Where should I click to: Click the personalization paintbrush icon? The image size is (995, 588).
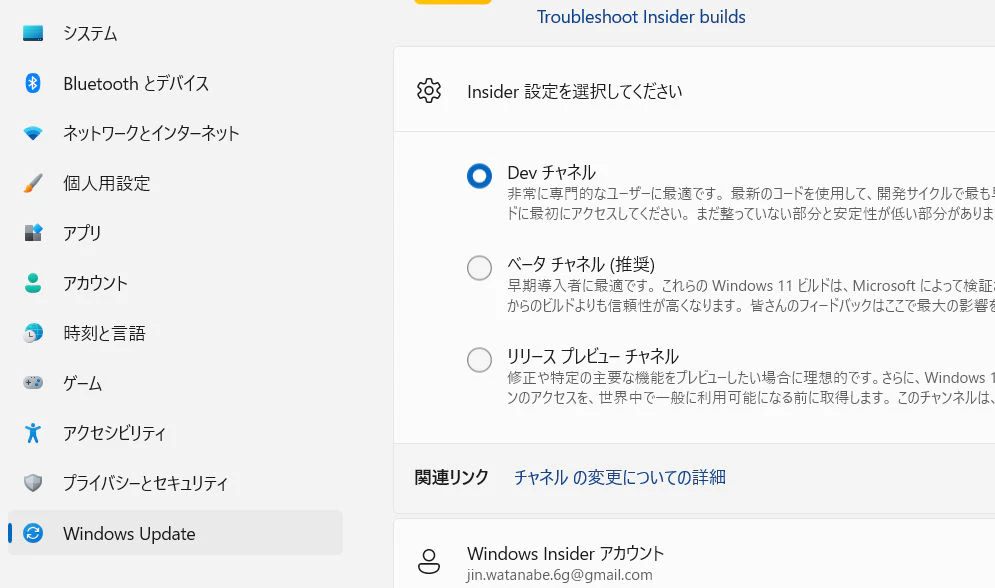click(x=33, y=183)
